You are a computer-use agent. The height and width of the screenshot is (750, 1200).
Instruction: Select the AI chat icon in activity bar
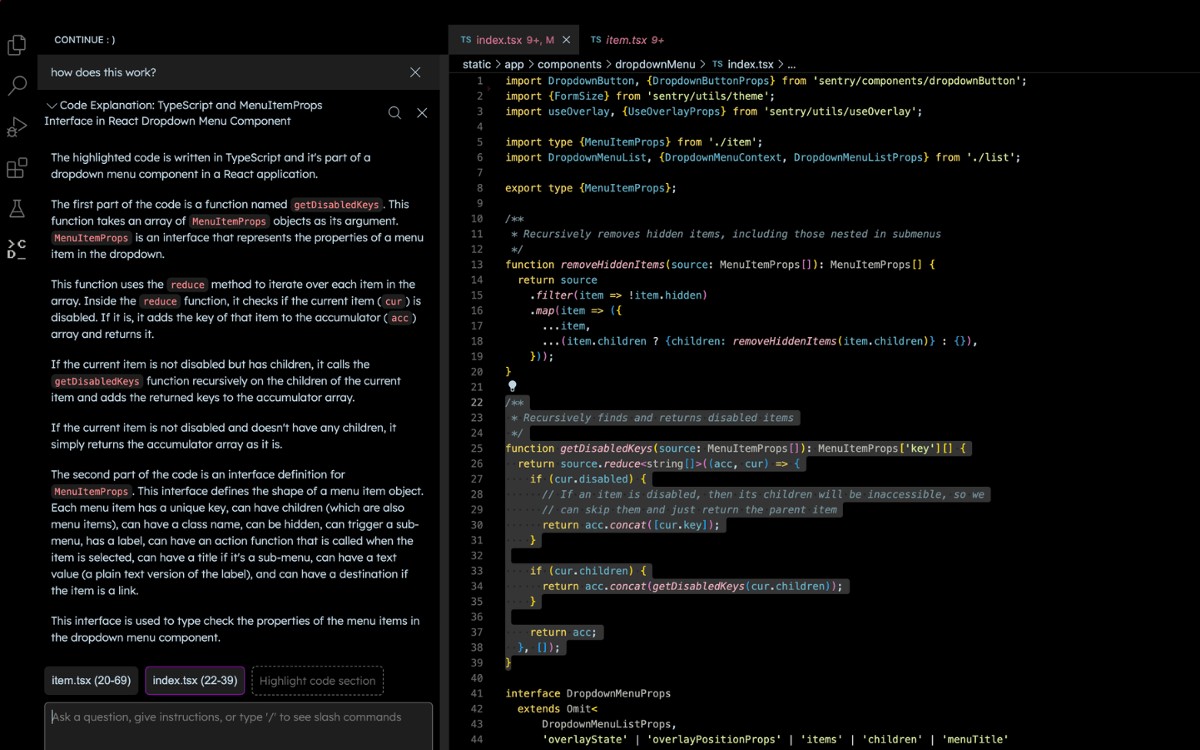(16, 248)
